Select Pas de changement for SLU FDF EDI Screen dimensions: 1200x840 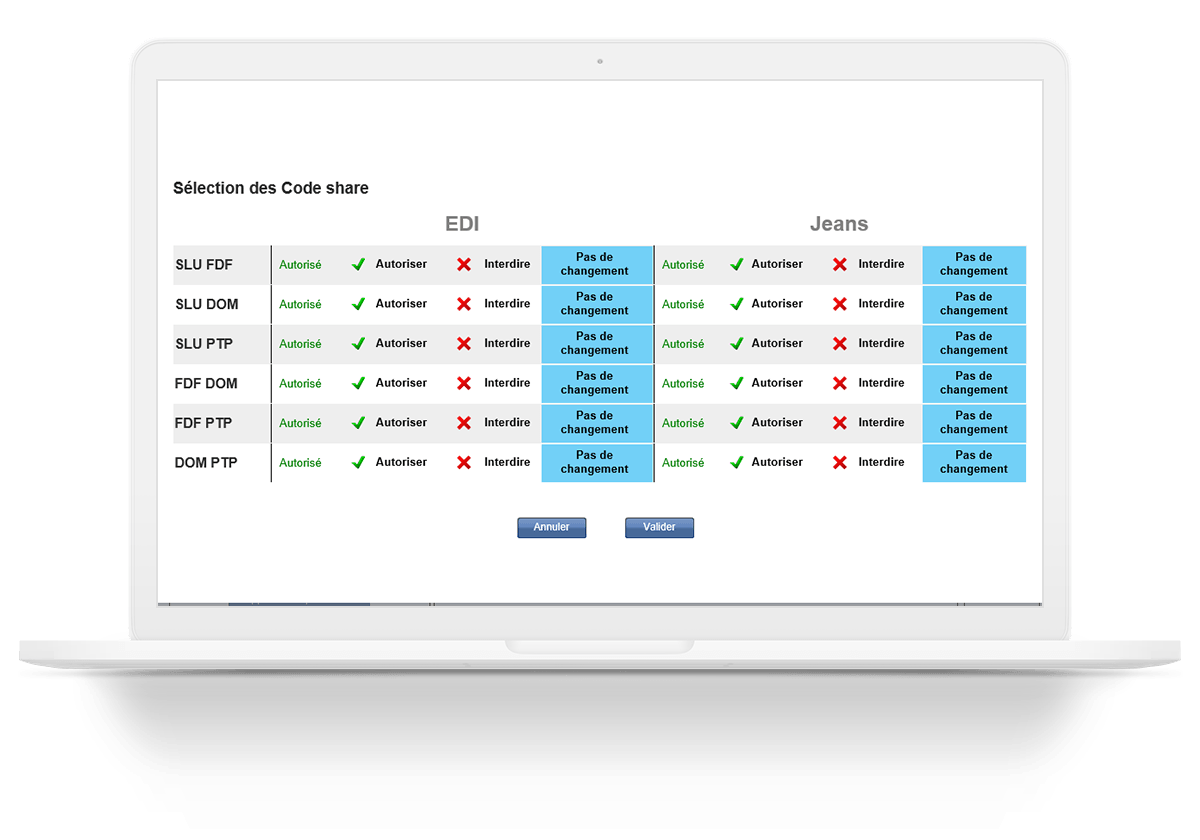[x=597, y=264]
